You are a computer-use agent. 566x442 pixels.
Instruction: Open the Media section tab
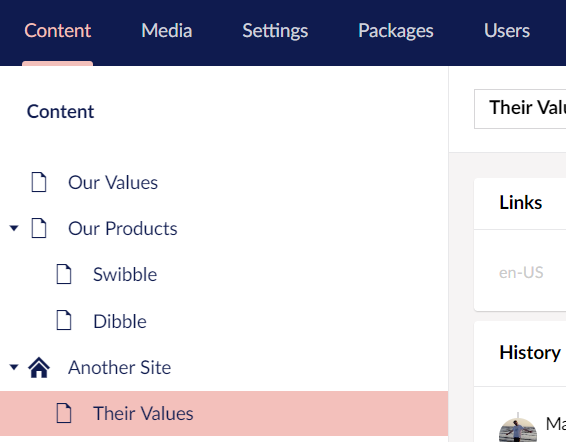tap(166, 31)
